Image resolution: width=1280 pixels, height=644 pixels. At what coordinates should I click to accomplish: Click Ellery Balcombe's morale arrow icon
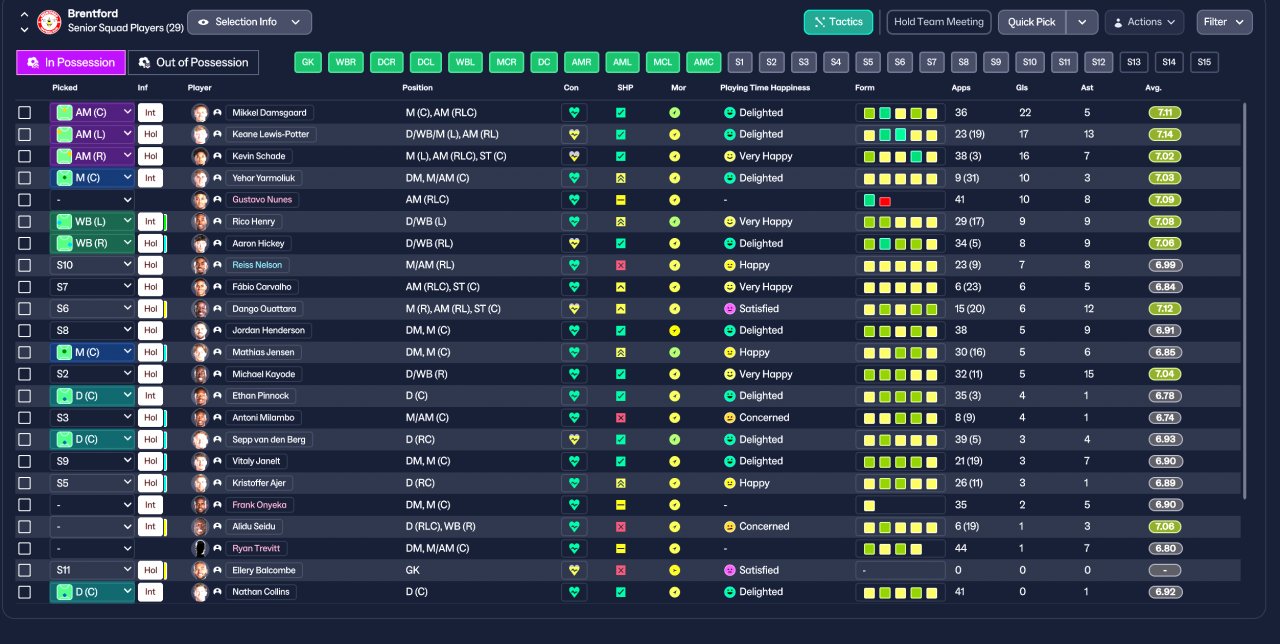tap(675, 570)
